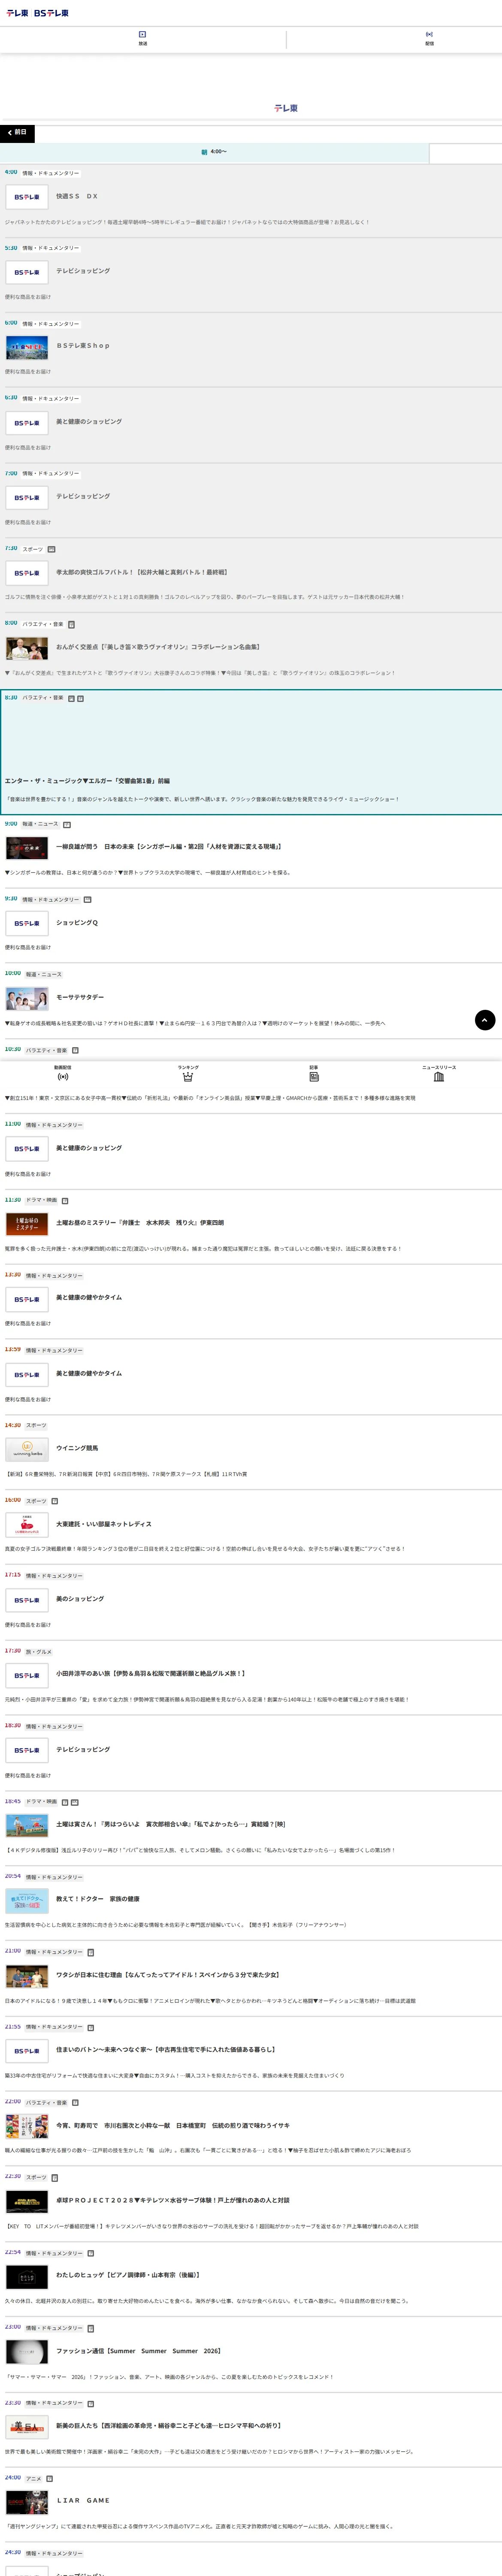Click the badge icon beside 9:00 報道・ニュース
The image size is (502, 2576).
[67, 825]
